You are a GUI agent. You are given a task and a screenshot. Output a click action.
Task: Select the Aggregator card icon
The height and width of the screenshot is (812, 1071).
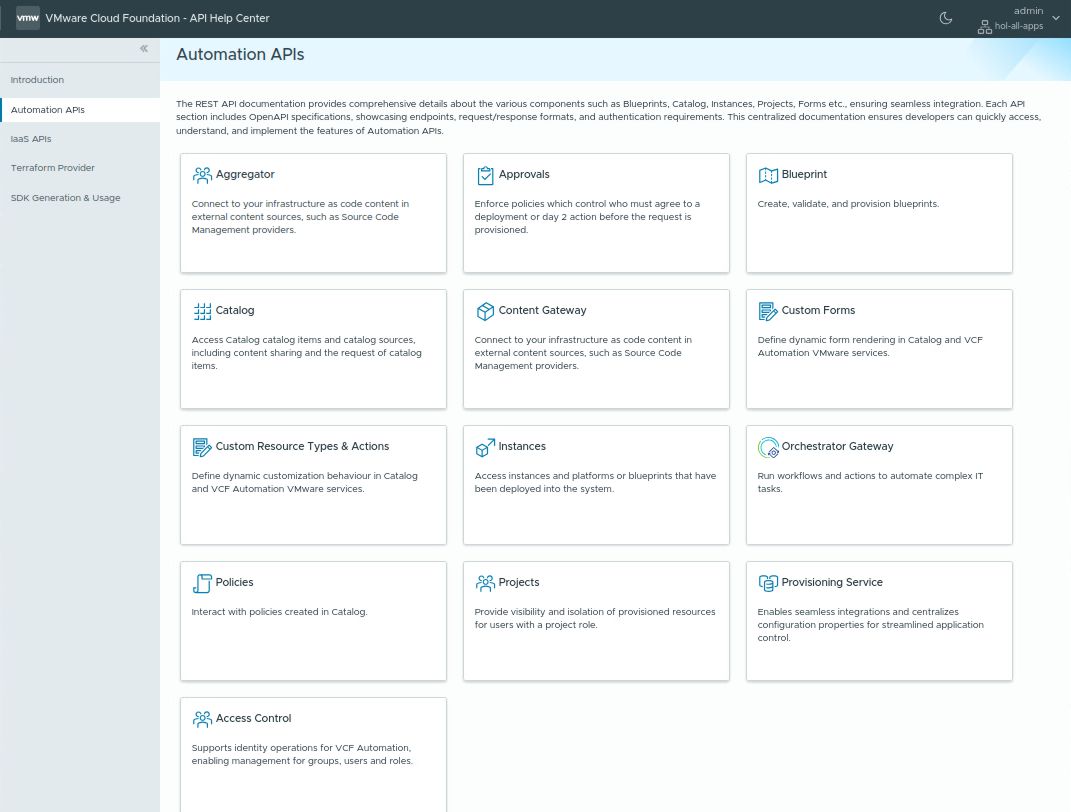click(x=202, y=175)
